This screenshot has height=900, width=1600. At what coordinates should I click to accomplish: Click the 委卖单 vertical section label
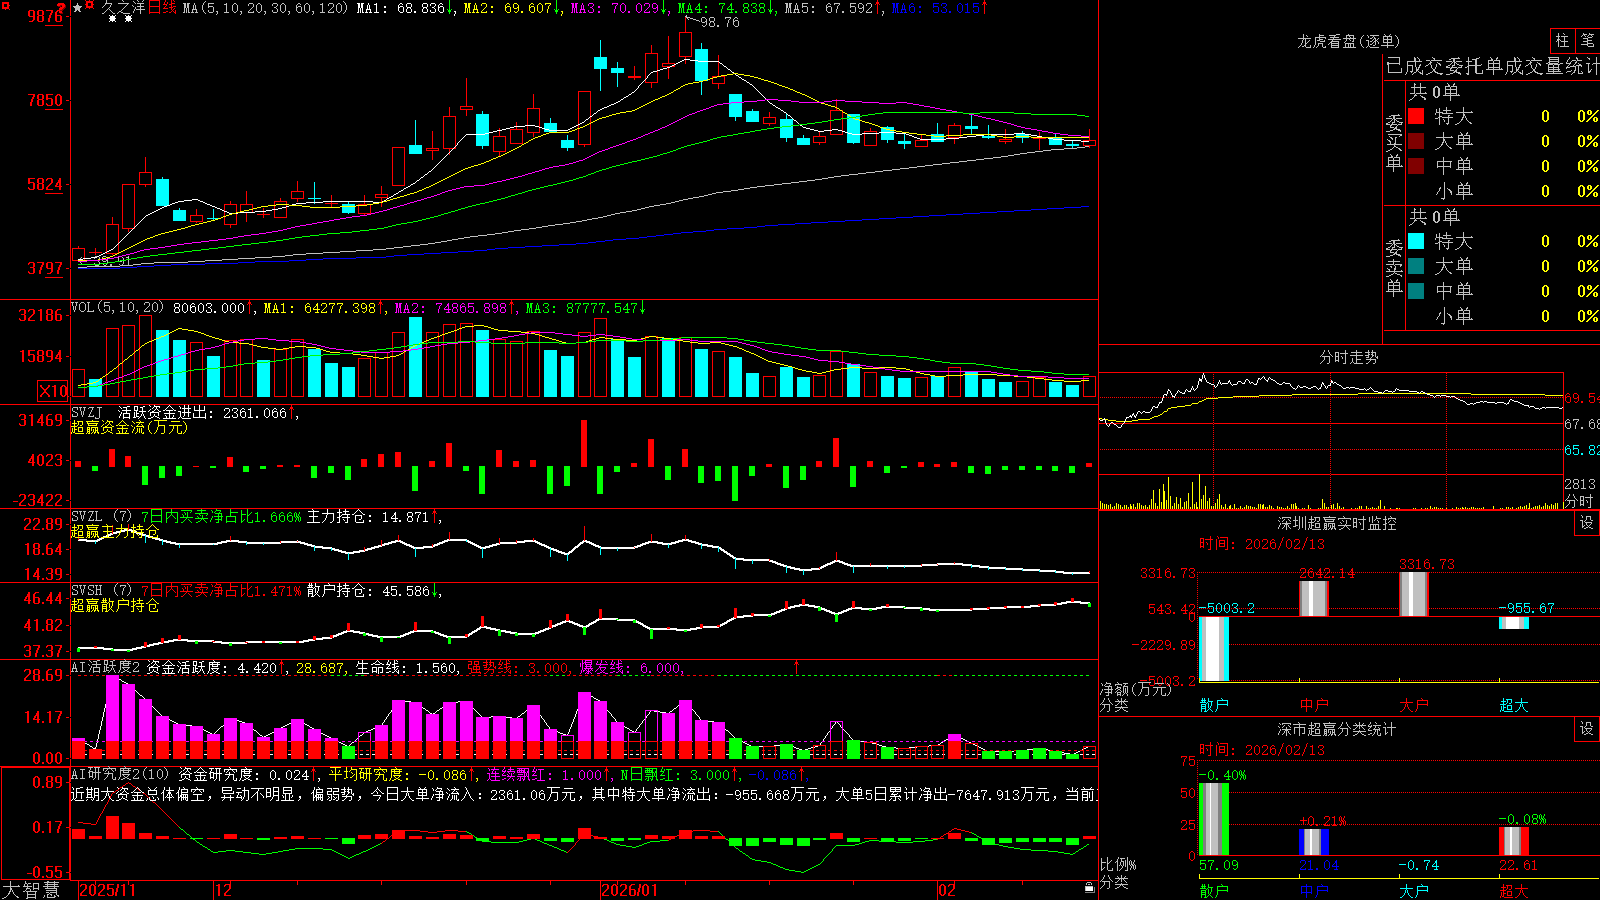pos(1394,267)
